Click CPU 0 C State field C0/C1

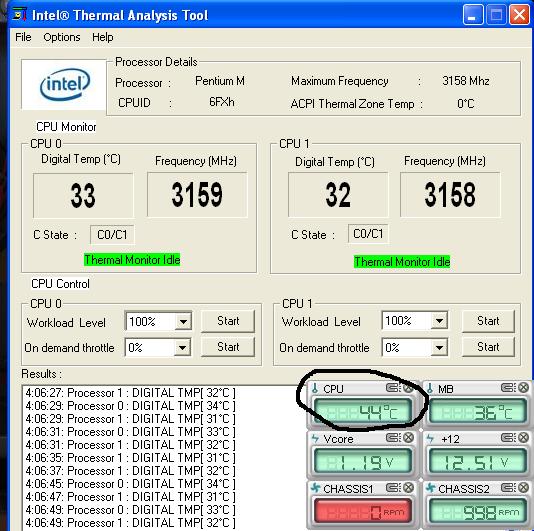pos(112,235)
